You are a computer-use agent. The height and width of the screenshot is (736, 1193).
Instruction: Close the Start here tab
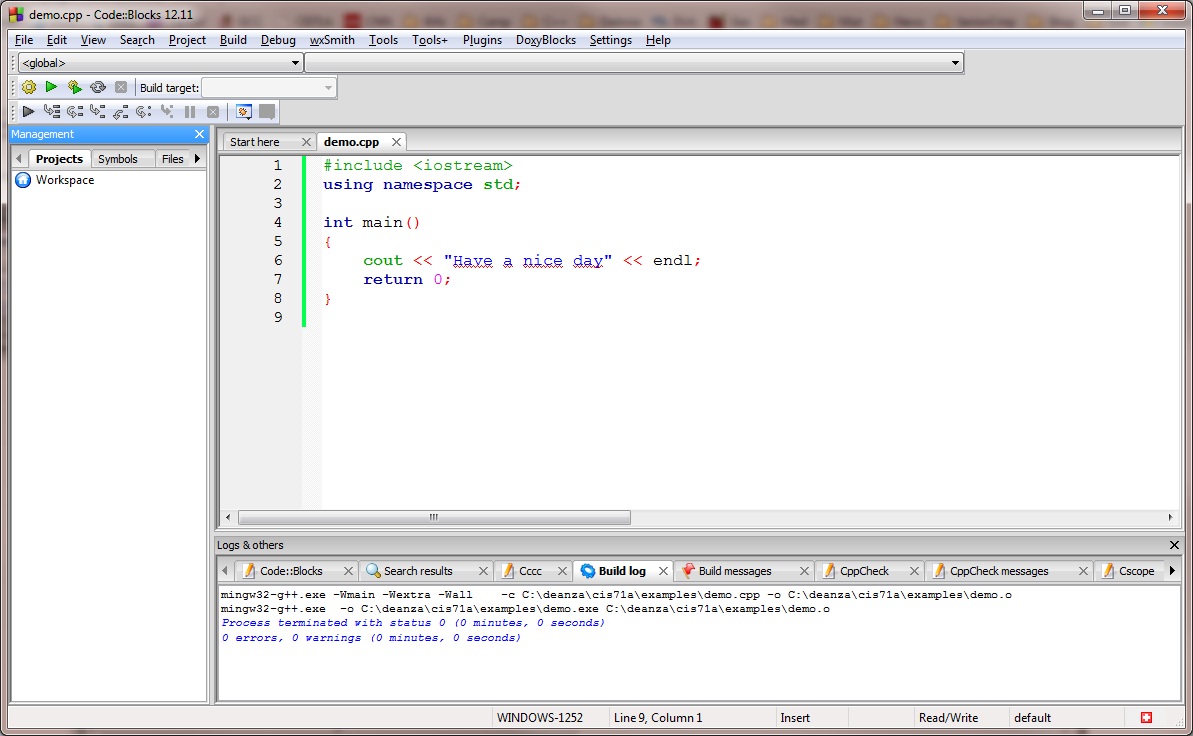(306, 142)
